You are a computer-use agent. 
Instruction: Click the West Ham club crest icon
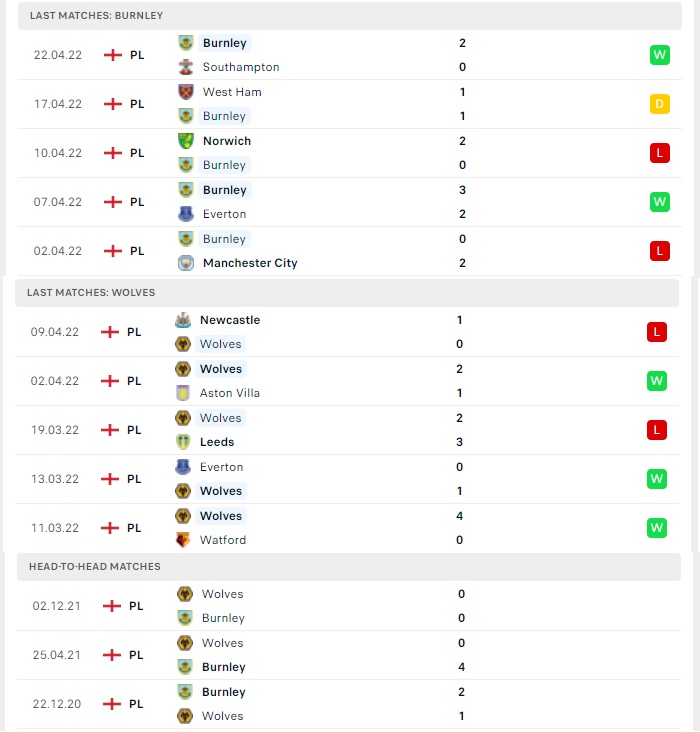[185, 92]
